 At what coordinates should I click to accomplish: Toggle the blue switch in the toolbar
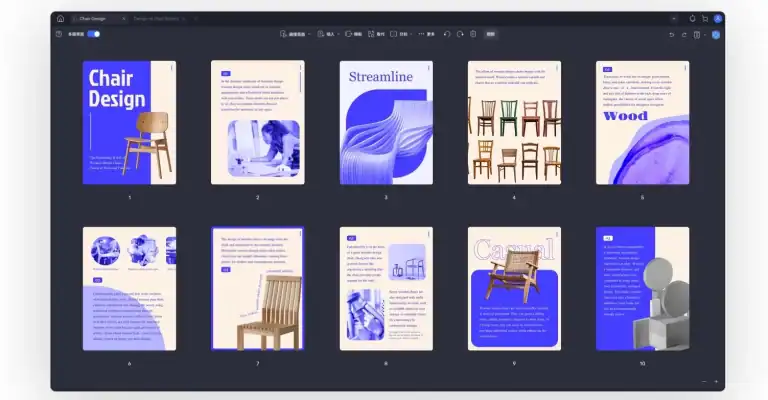93,34
